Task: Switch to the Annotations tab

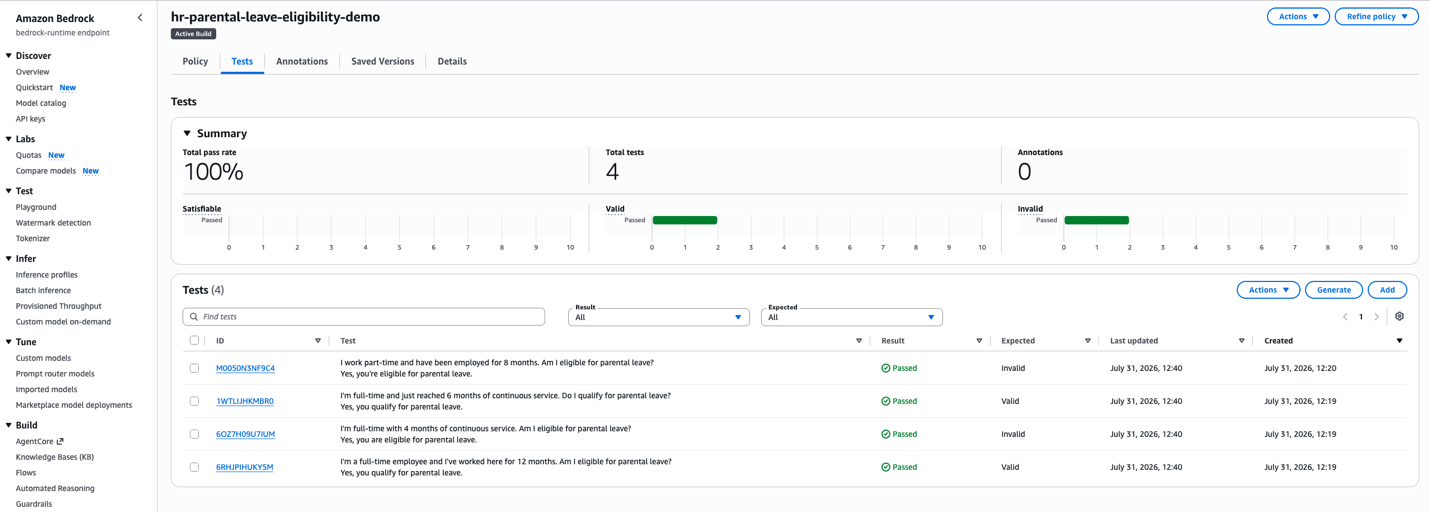Action: coord(302,61)
